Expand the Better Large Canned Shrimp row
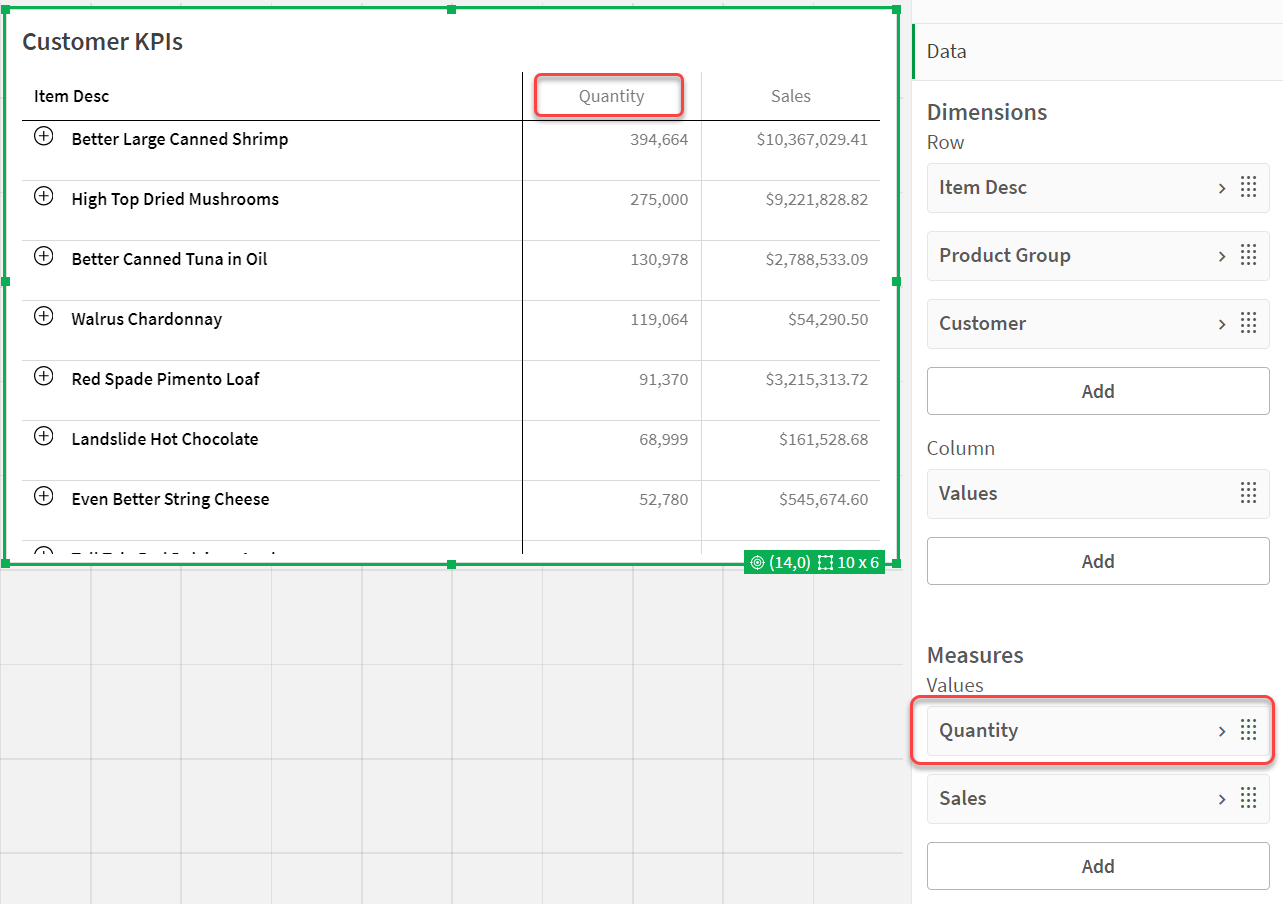 43,136
